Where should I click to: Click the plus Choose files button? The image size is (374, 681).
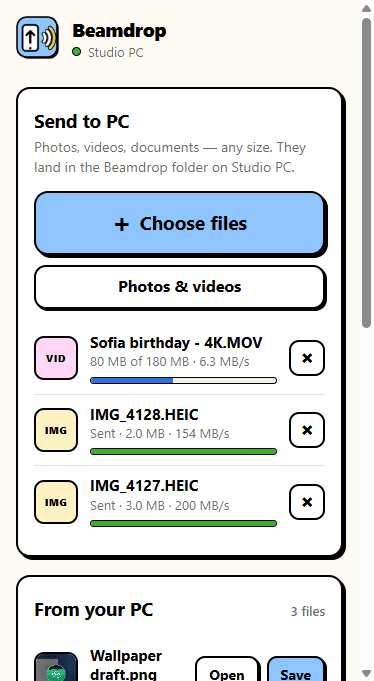pos(179,223)
